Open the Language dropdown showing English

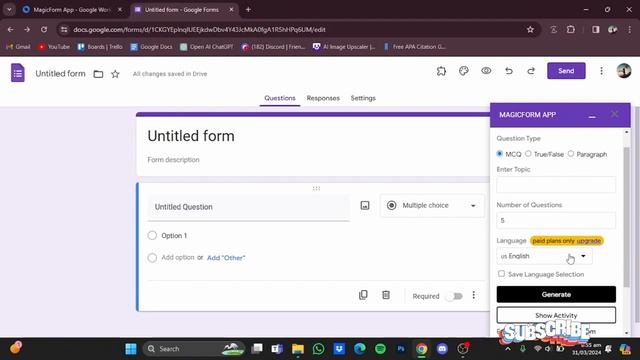(x=544, y=256)
